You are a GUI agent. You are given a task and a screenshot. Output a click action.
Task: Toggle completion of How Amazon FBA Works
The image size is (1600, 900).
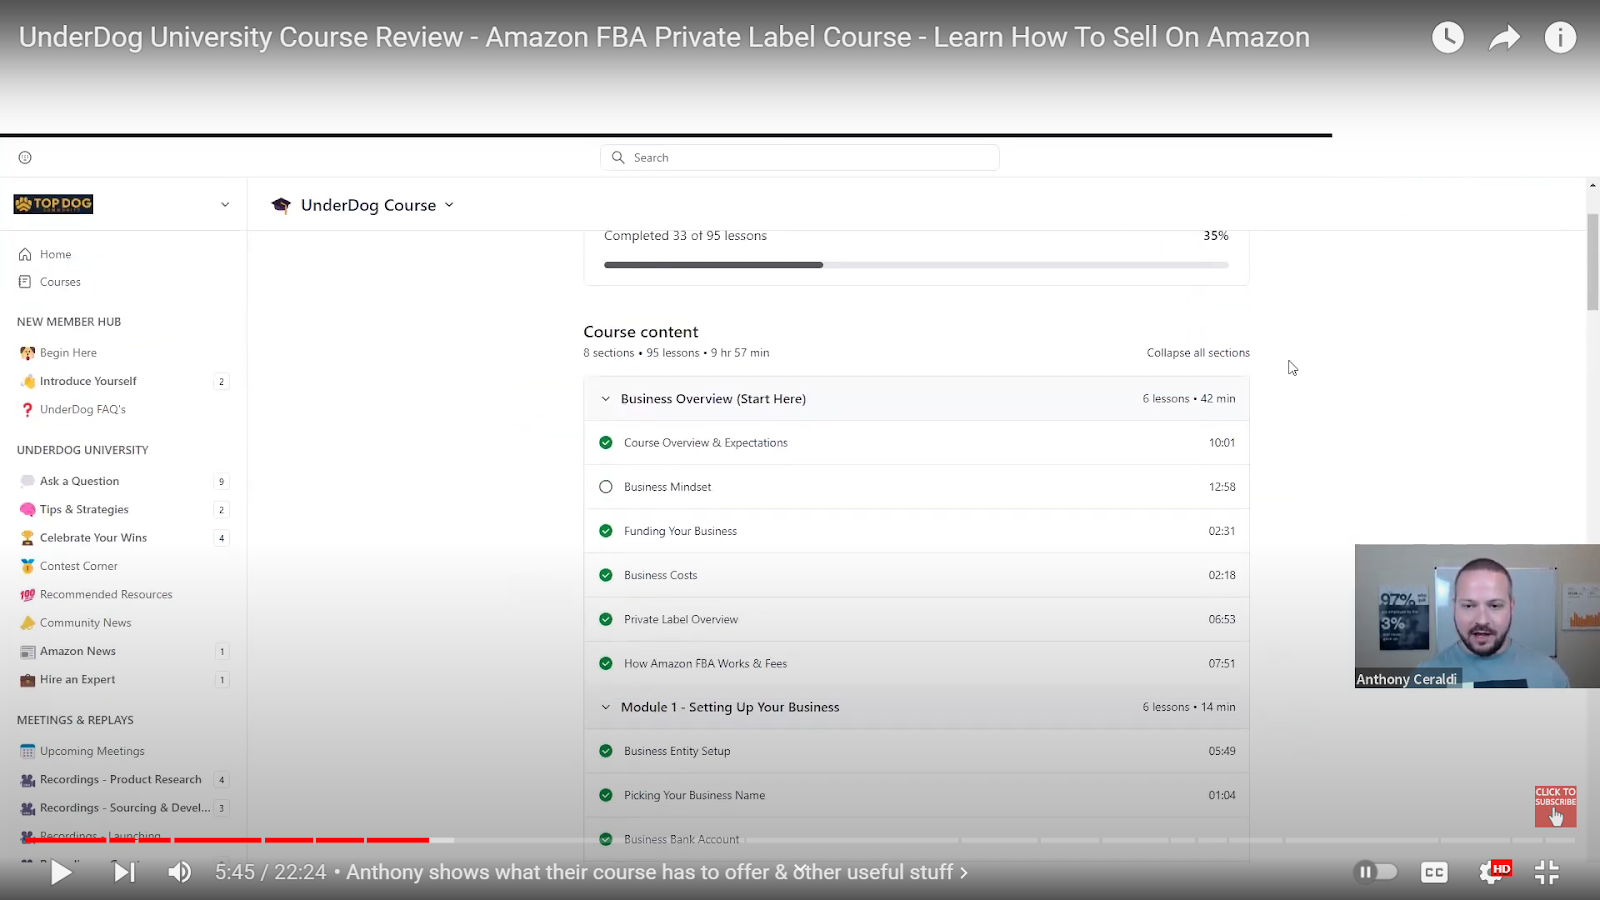[x=605, y=663]
